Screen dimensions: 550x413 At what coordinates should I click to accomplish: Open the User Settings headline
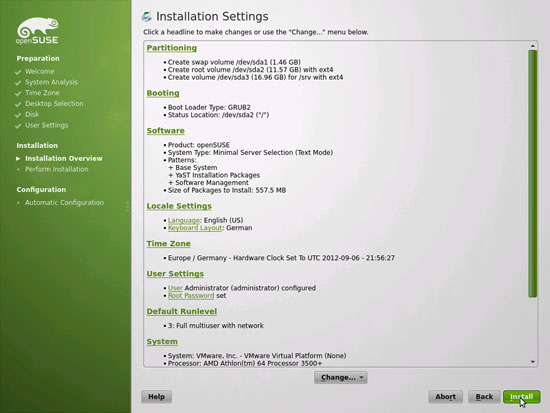click(x=175, y=274)
